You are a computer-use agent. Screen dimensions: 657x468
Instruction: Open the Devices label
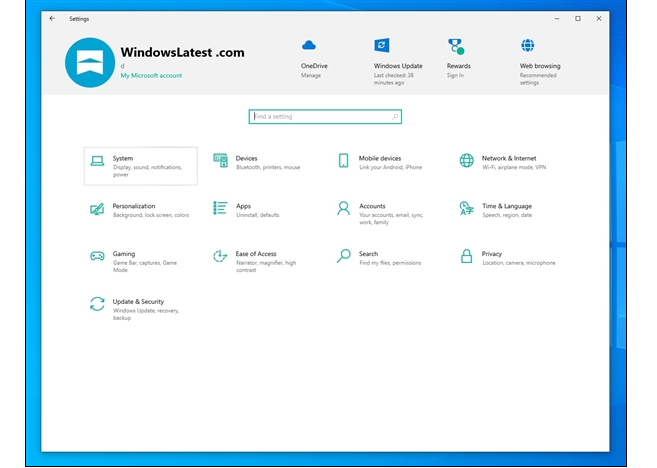click(246, 158)
